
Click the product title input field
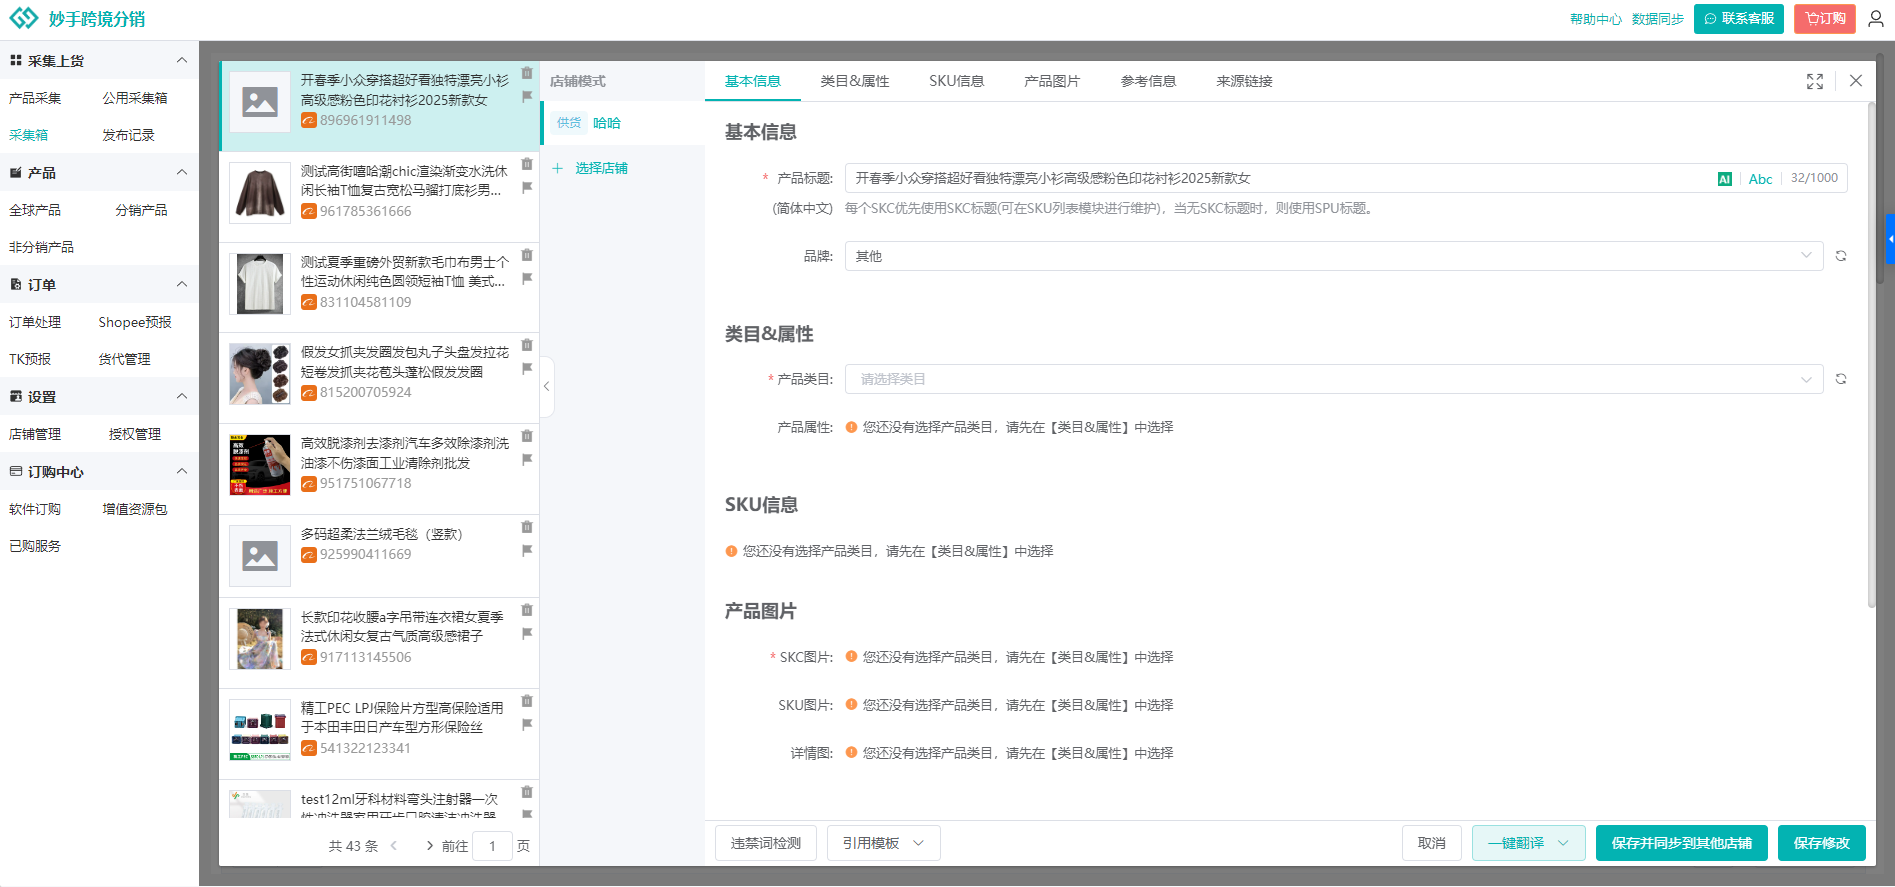(x=1270, y=179)
